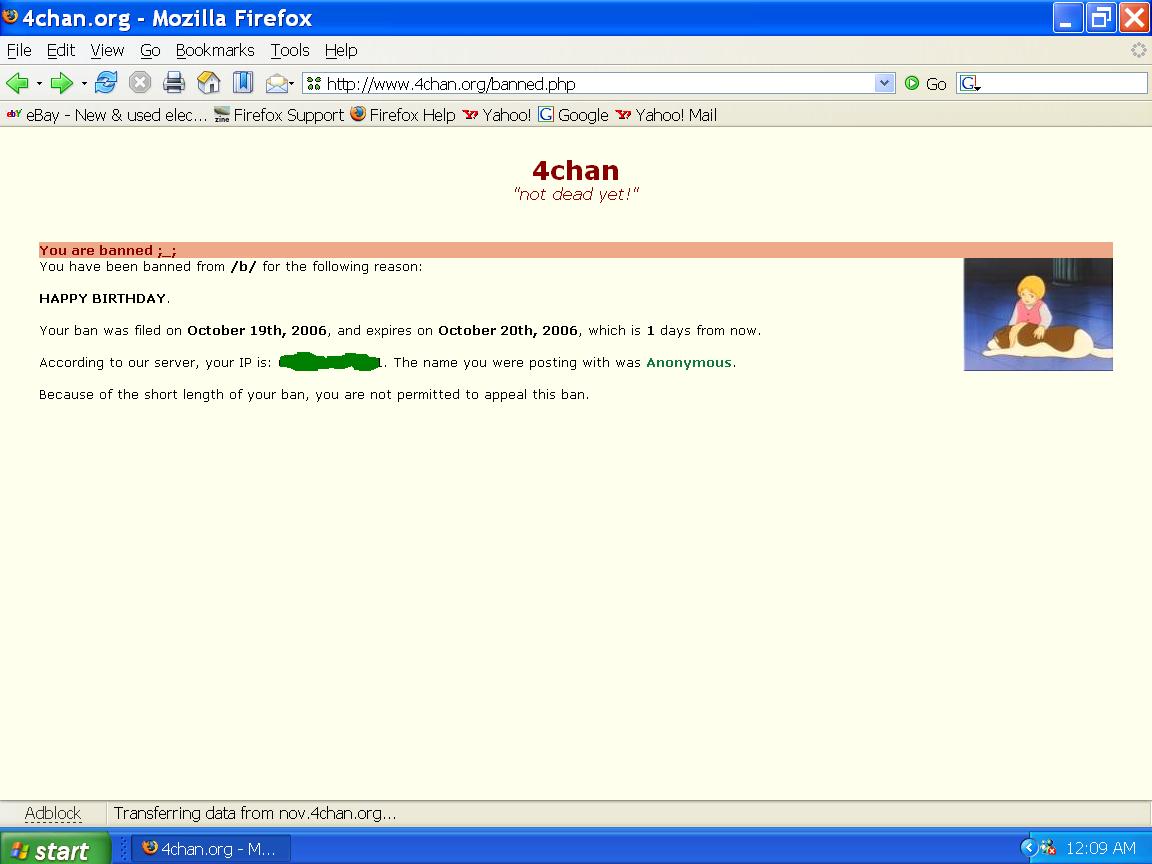The width and height of the screenshot is (1152, 864).
Task: Open the Google search engine selector
Action: click(x=971, y=84)
